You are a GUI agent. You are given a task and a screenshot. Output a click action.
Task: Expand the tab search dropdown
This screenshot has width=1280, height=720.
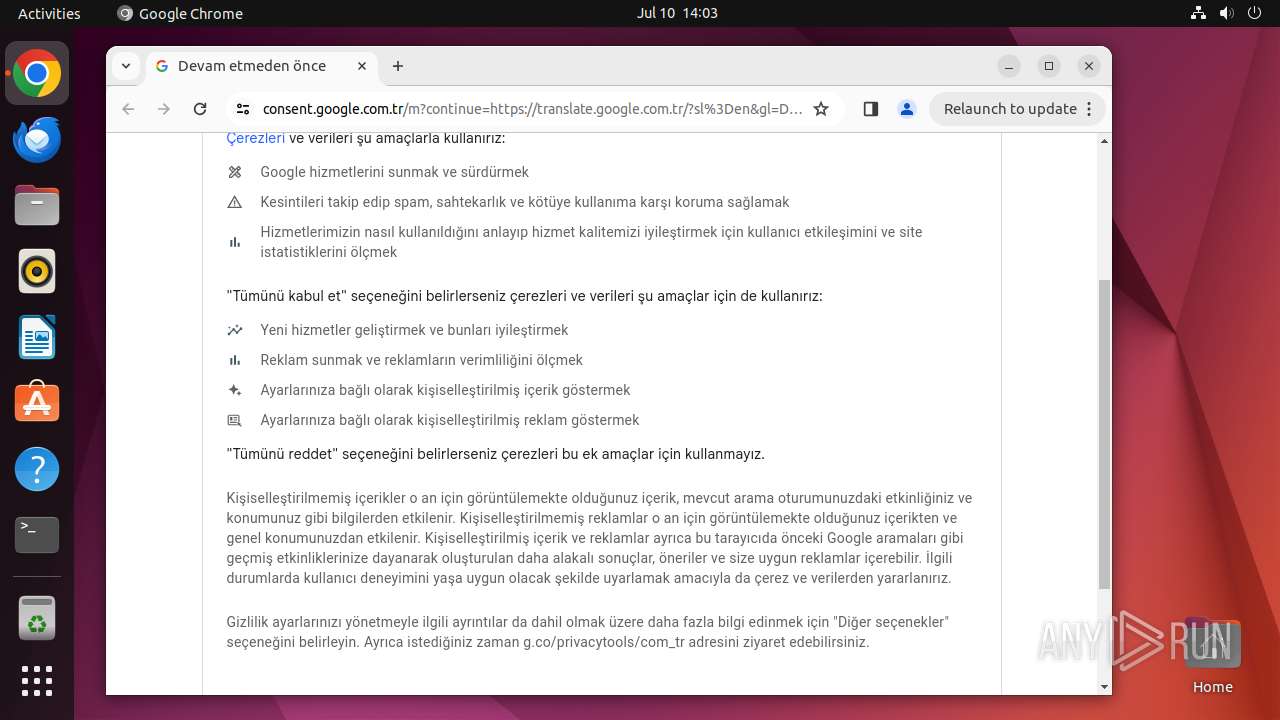125,66
